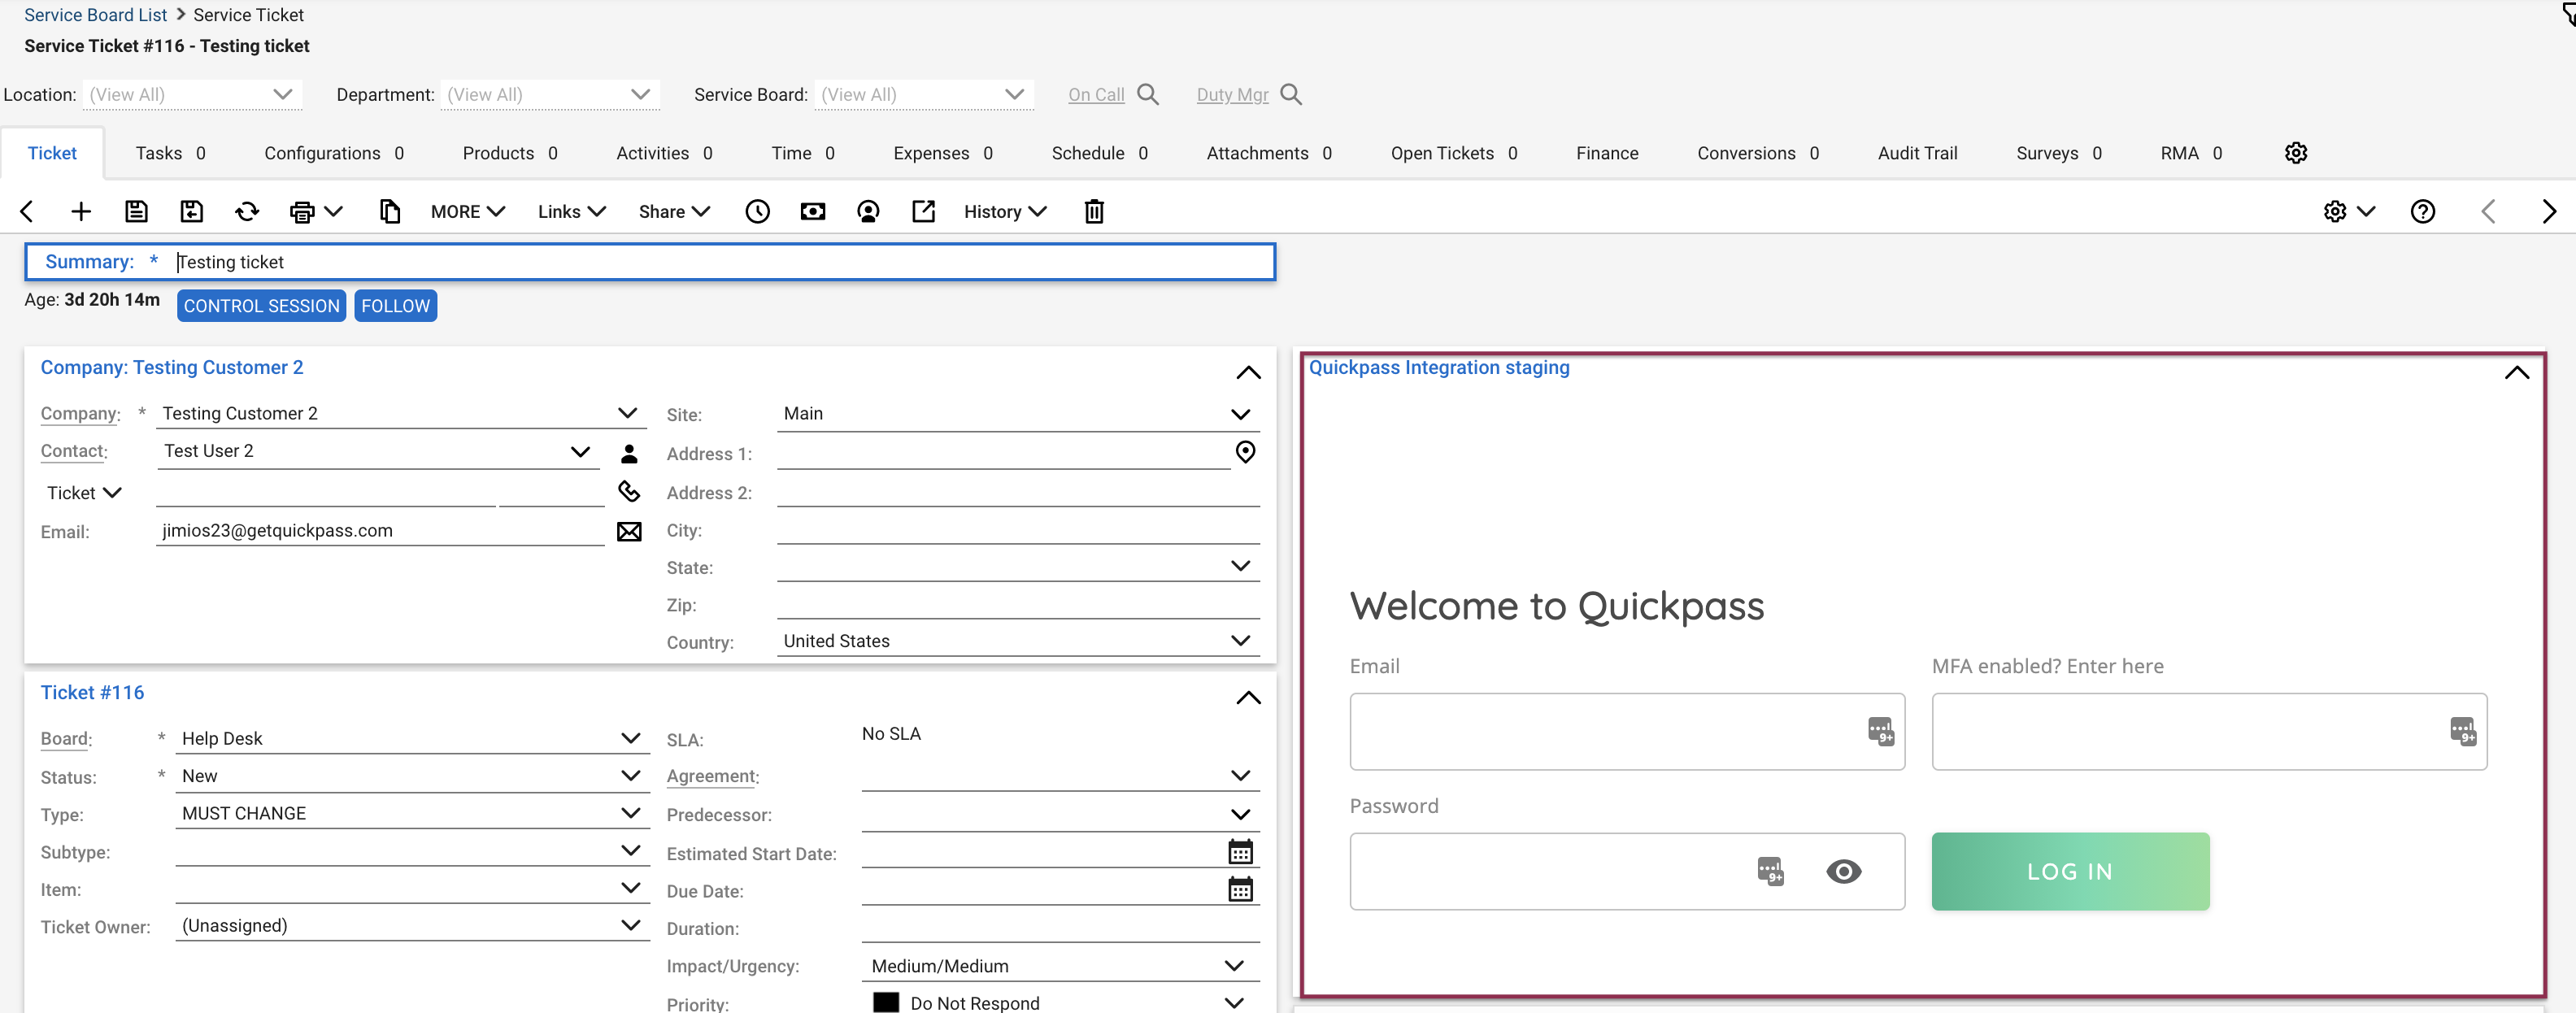Navigate back via the Service Board List link

pyautogui.click(x=94, y=14)
